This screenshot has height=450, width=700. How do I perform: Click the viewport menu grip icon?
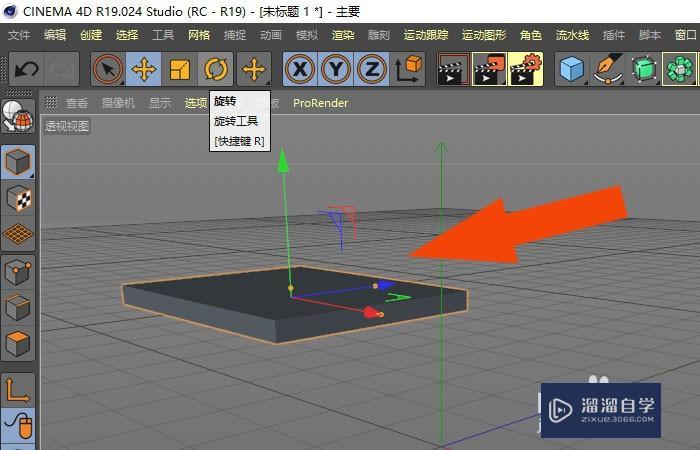pos(51,103)
